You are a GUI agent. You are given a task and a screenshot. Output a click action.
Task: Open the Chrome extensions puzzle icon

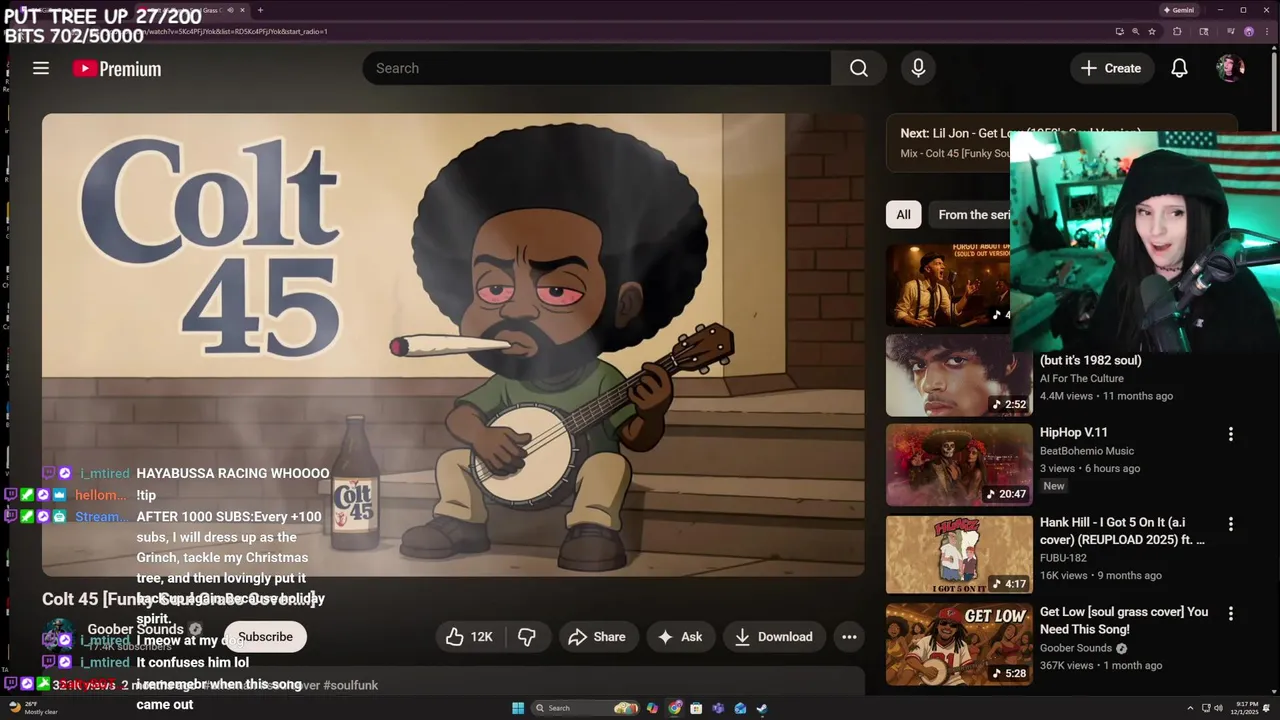(1177, 31)
